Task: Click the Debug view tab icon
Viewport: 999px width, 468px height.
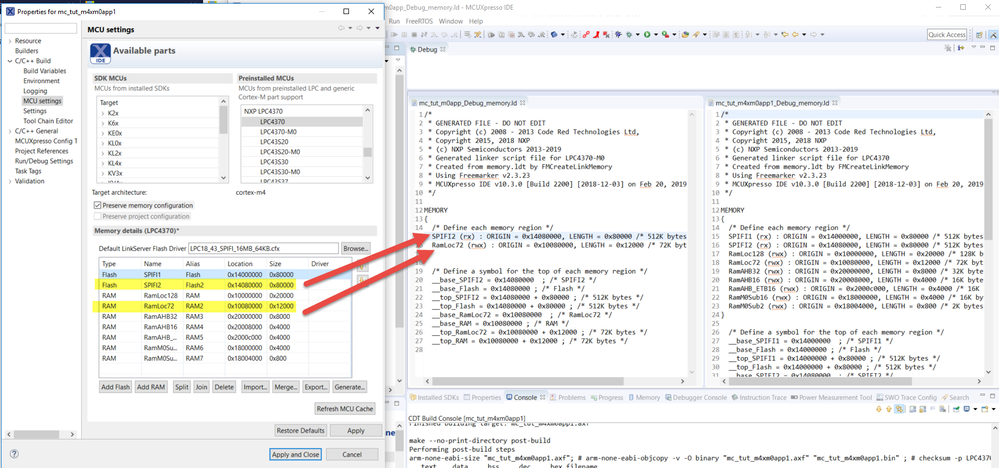Action: 413,50
